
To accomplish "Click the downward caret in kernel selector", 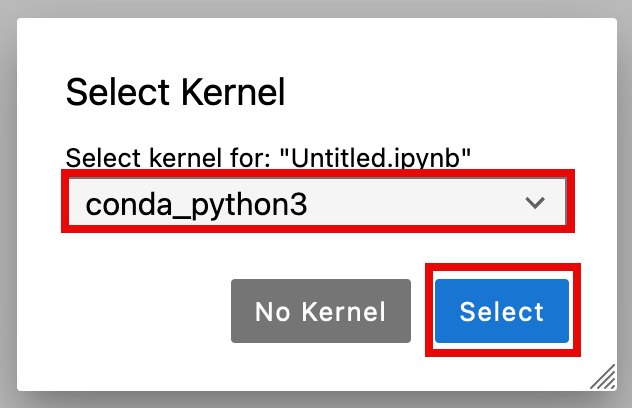I will 535,203.
